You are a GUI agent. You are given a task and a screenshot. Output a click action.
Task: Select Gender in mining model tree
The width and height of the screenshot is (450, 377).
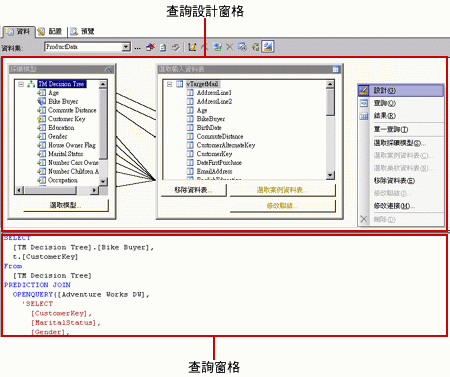tap(58, 136)
